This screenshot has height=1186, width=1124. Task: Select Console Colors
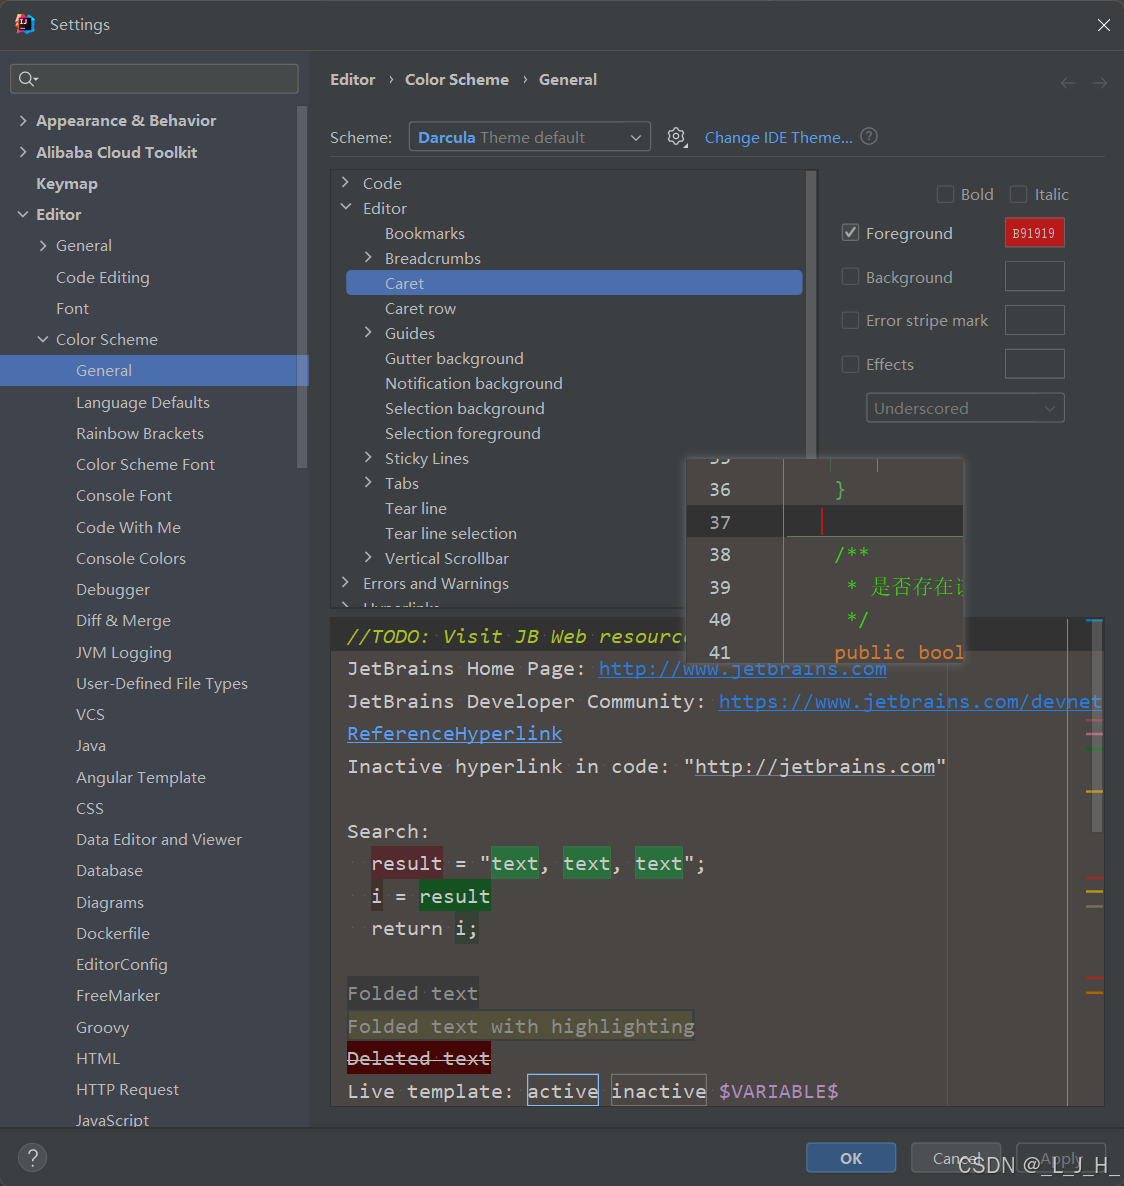coord(131,558)
